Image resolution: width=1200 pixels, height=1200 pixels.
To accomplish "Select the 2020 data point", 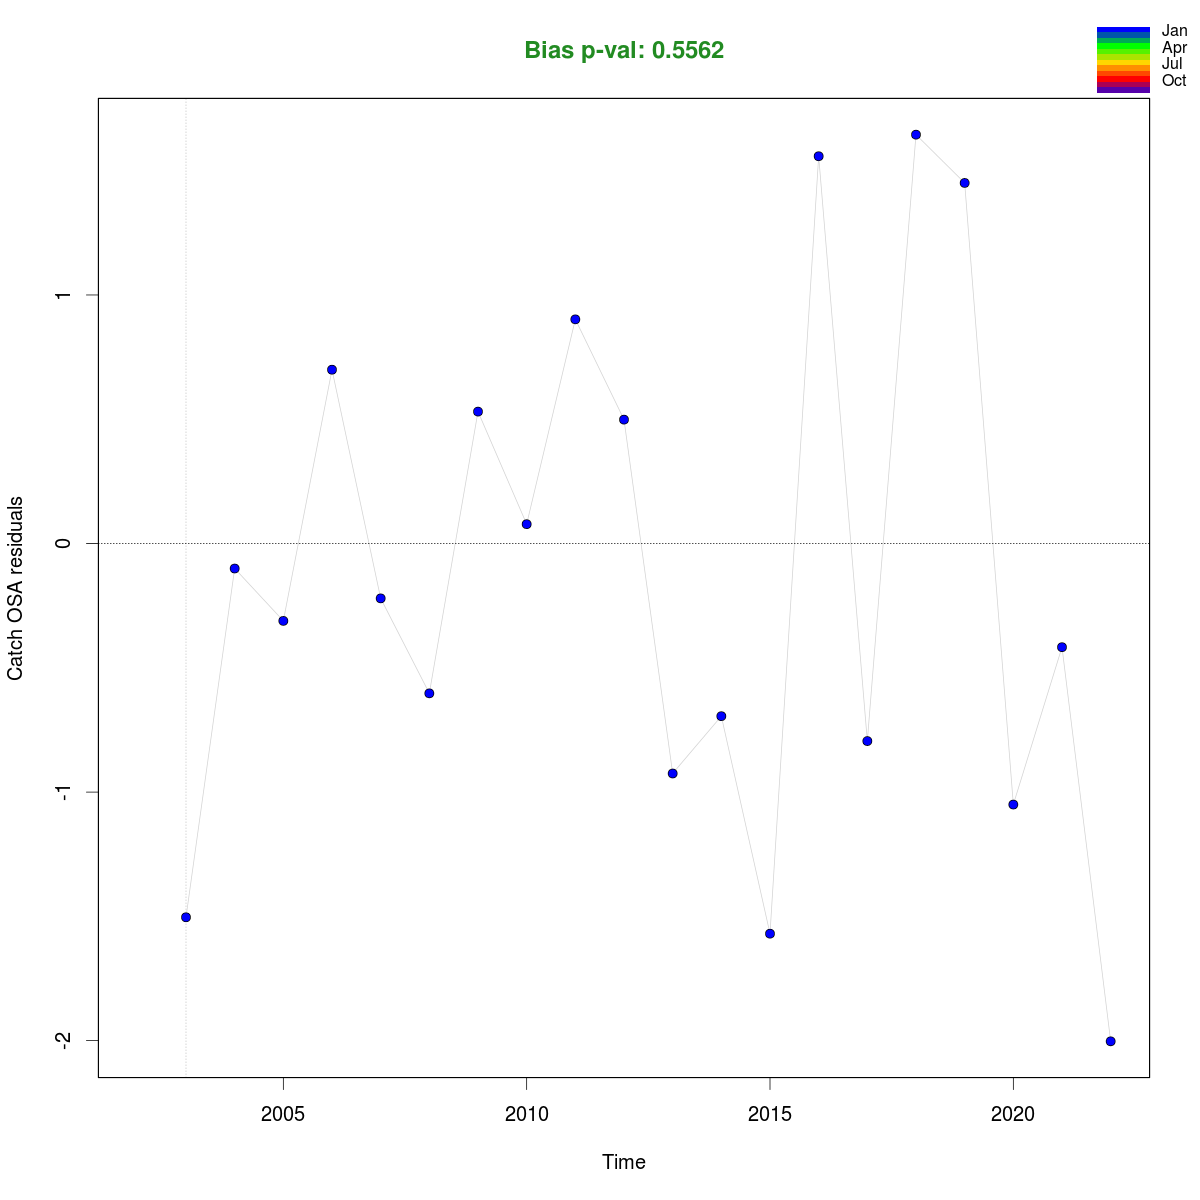I will click(1013, 804).
